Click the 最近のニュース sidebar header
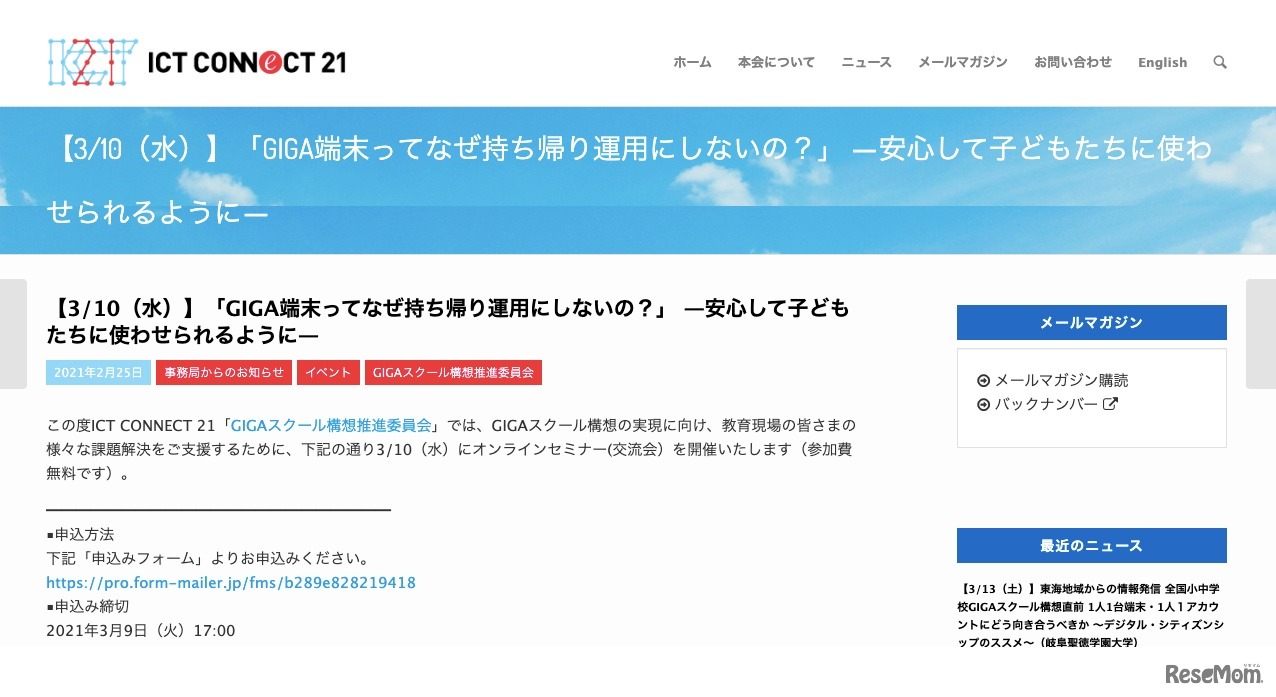This screenshot has height=697, width=1276. click(1091, 545)
